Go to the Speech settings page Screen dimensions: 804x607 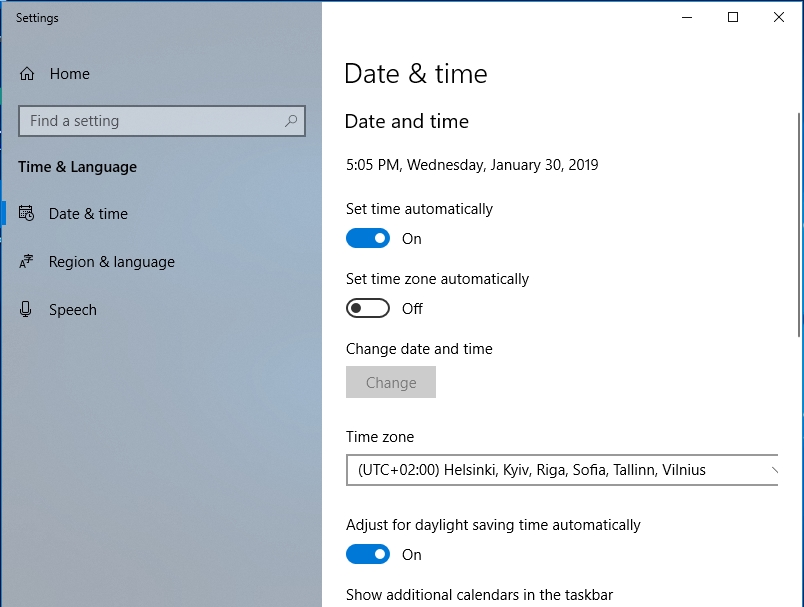[x=73, y=310]
